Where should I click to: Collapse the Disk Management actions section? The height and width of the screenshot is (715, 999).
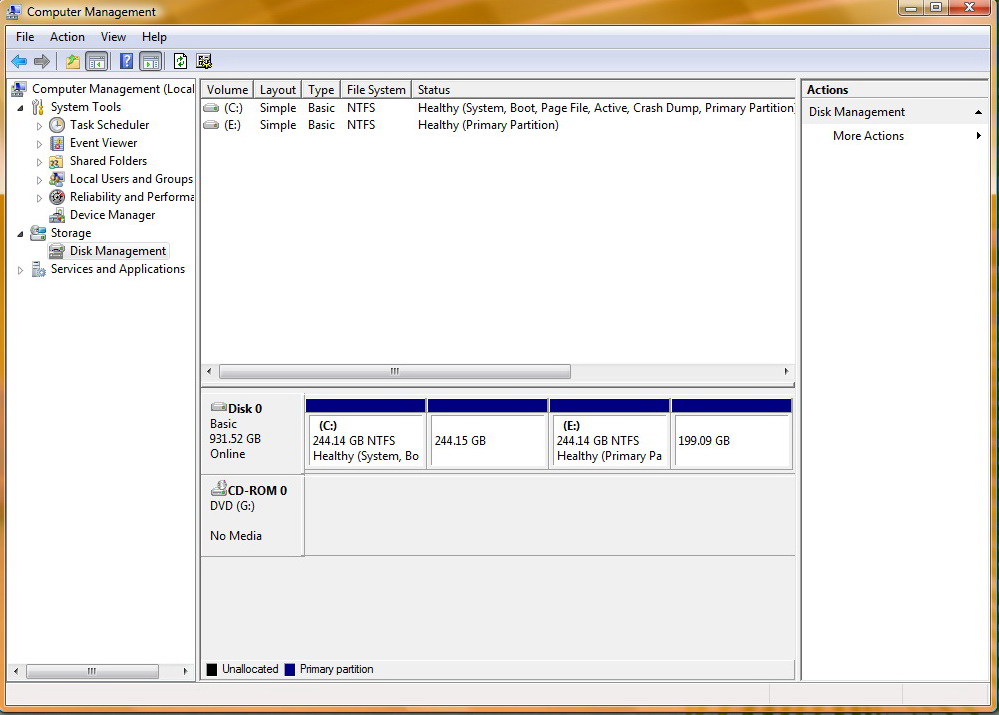(x=978, y=112)
